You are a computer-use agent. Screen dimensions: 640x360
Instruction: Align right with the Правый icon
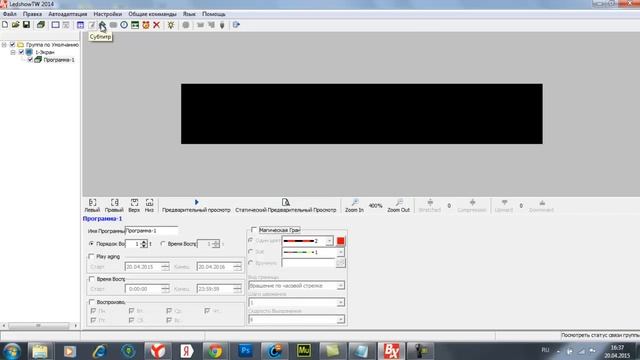tap(114, 205)
